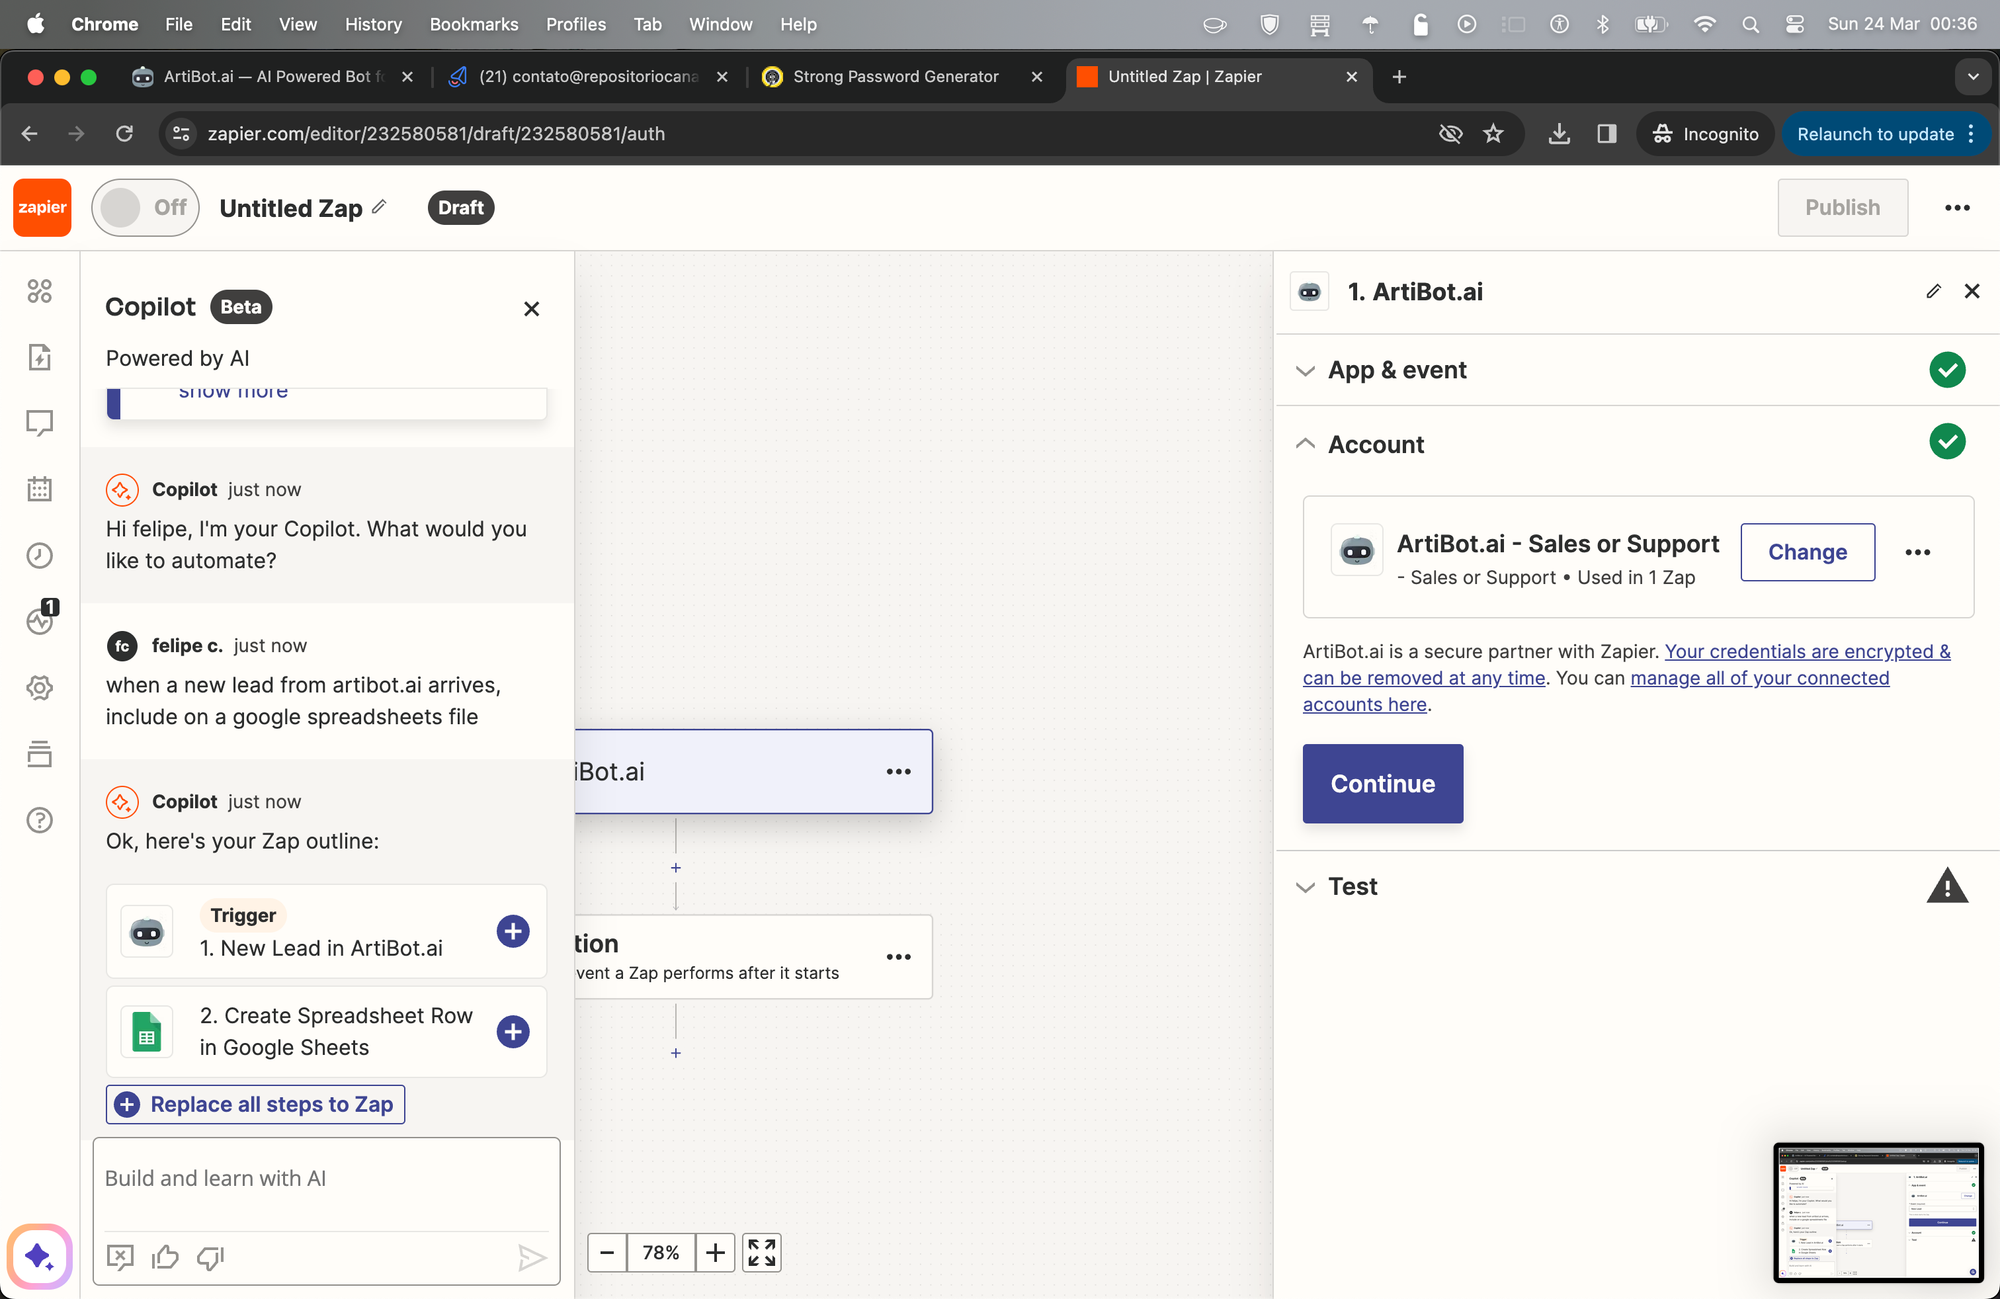
Task: Zoom level percentage input at bottom
Action: (662, 1252)
